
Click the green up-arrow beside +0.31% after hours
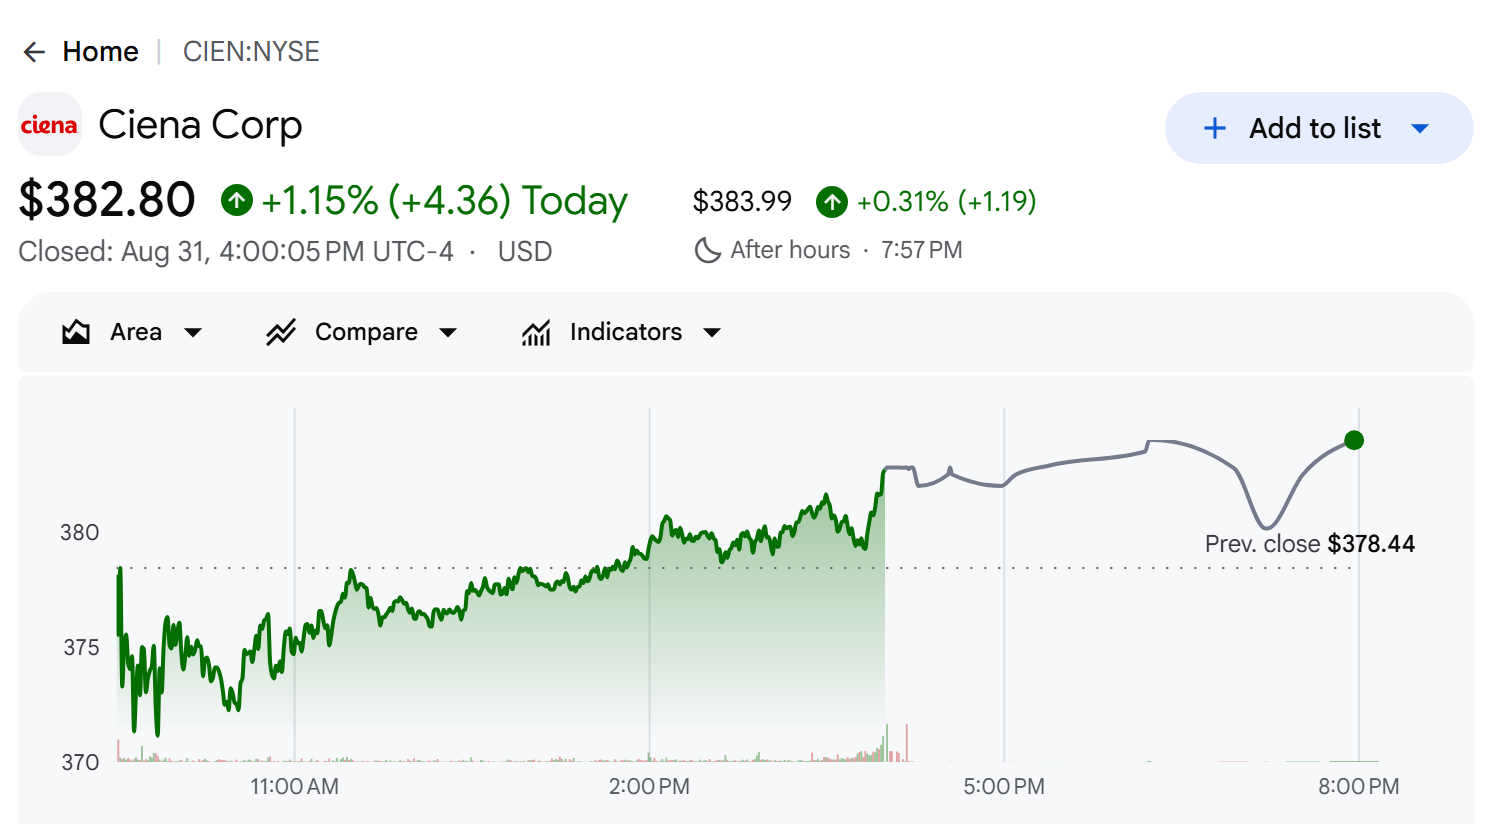[832, 202]
